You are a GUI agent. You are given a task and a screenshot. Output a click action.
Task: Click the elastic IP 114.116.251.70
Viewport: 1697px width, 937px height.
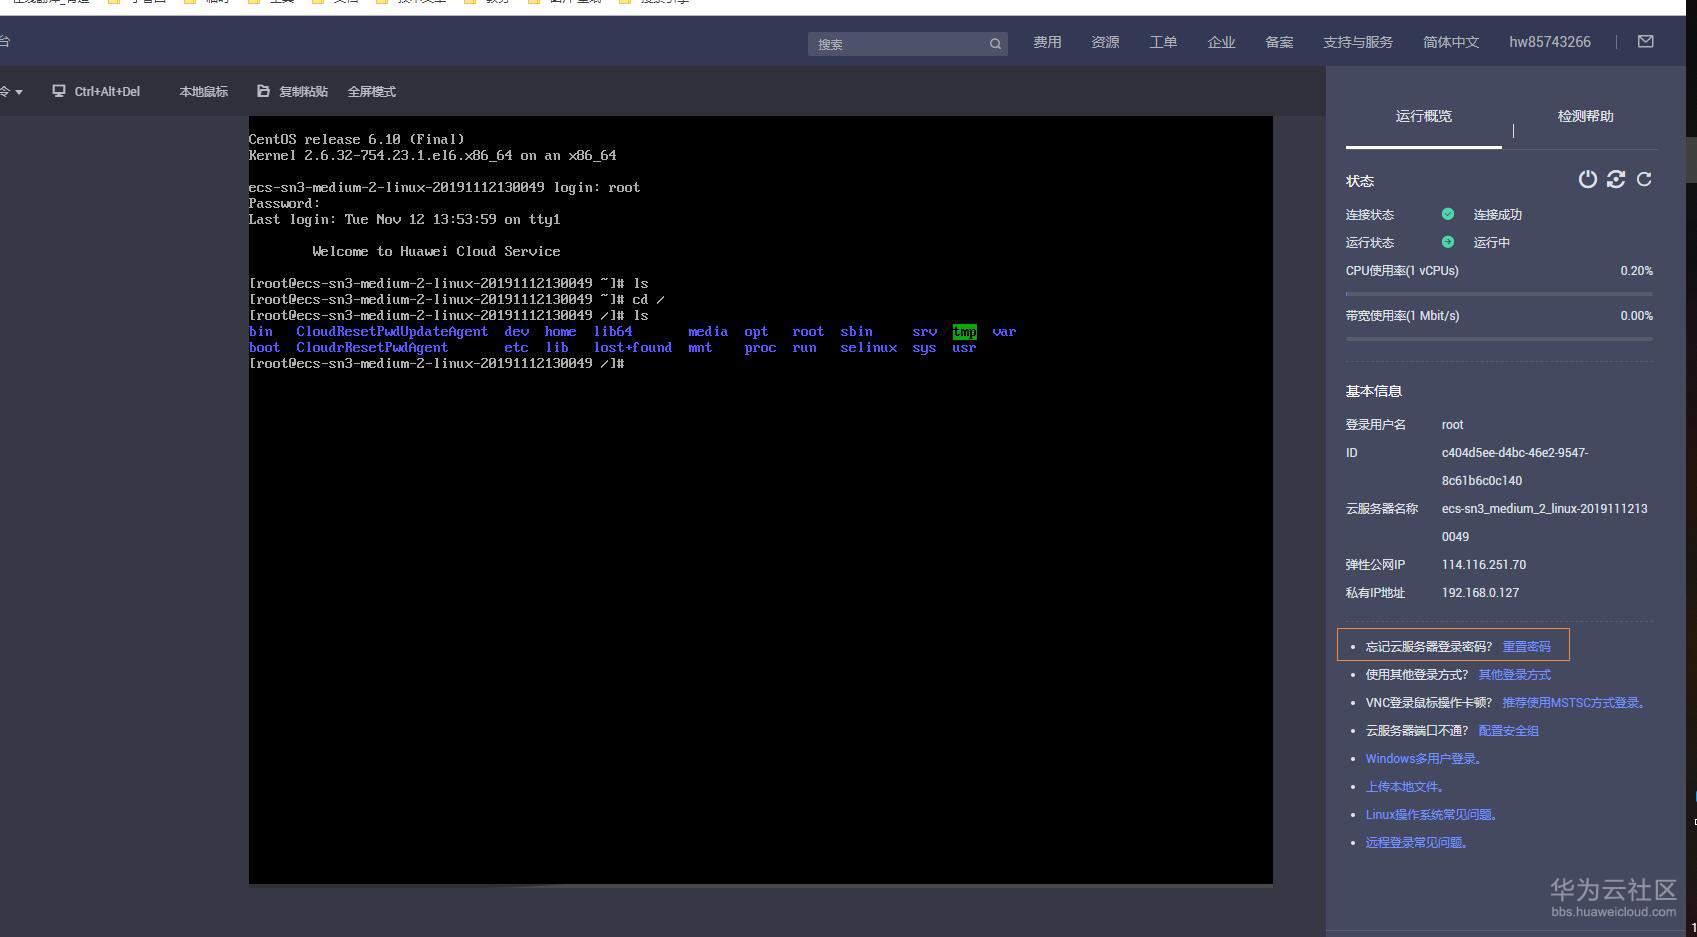(1484, 565)
